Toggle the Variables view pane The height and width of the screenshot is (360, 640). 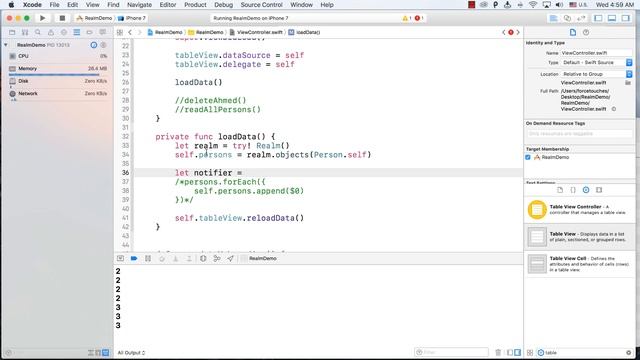pos(510,352)
